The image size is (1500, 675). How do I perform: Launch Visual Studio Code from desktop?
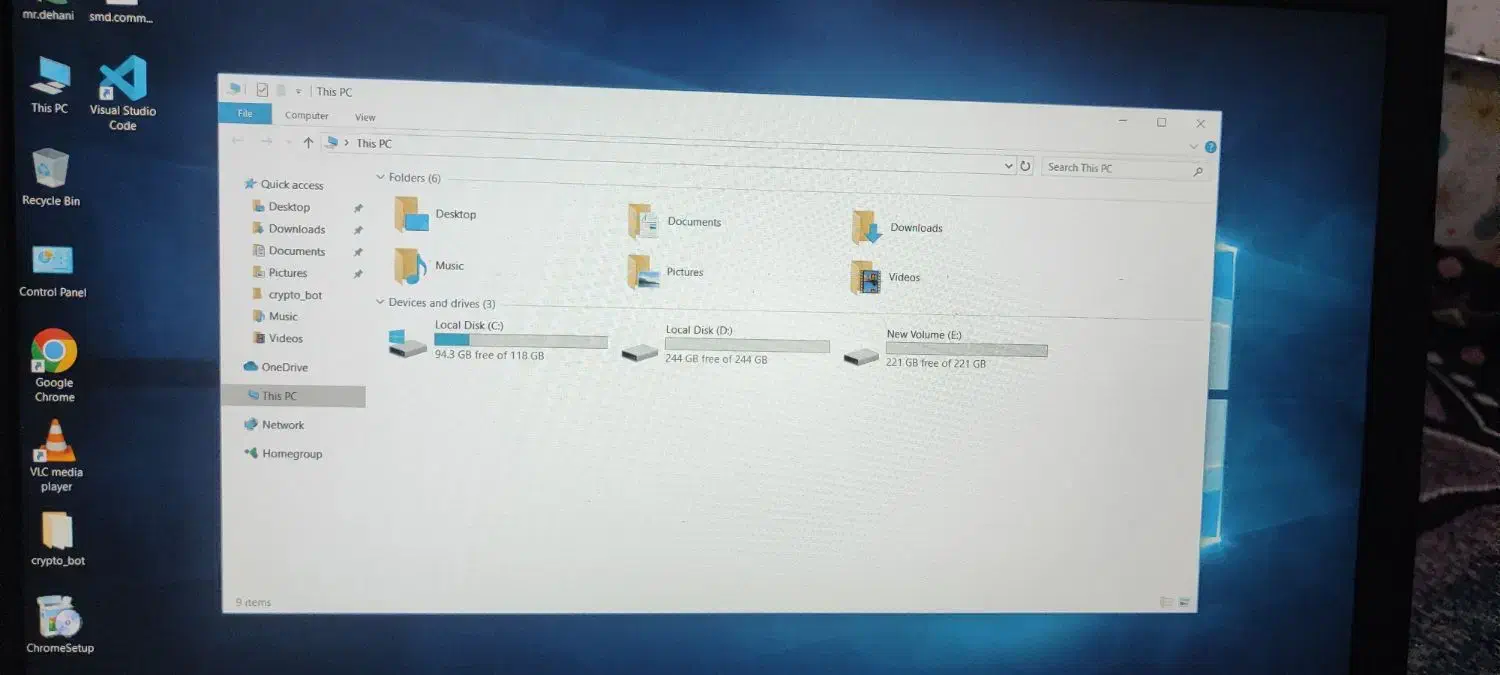(x=122, y=93)
